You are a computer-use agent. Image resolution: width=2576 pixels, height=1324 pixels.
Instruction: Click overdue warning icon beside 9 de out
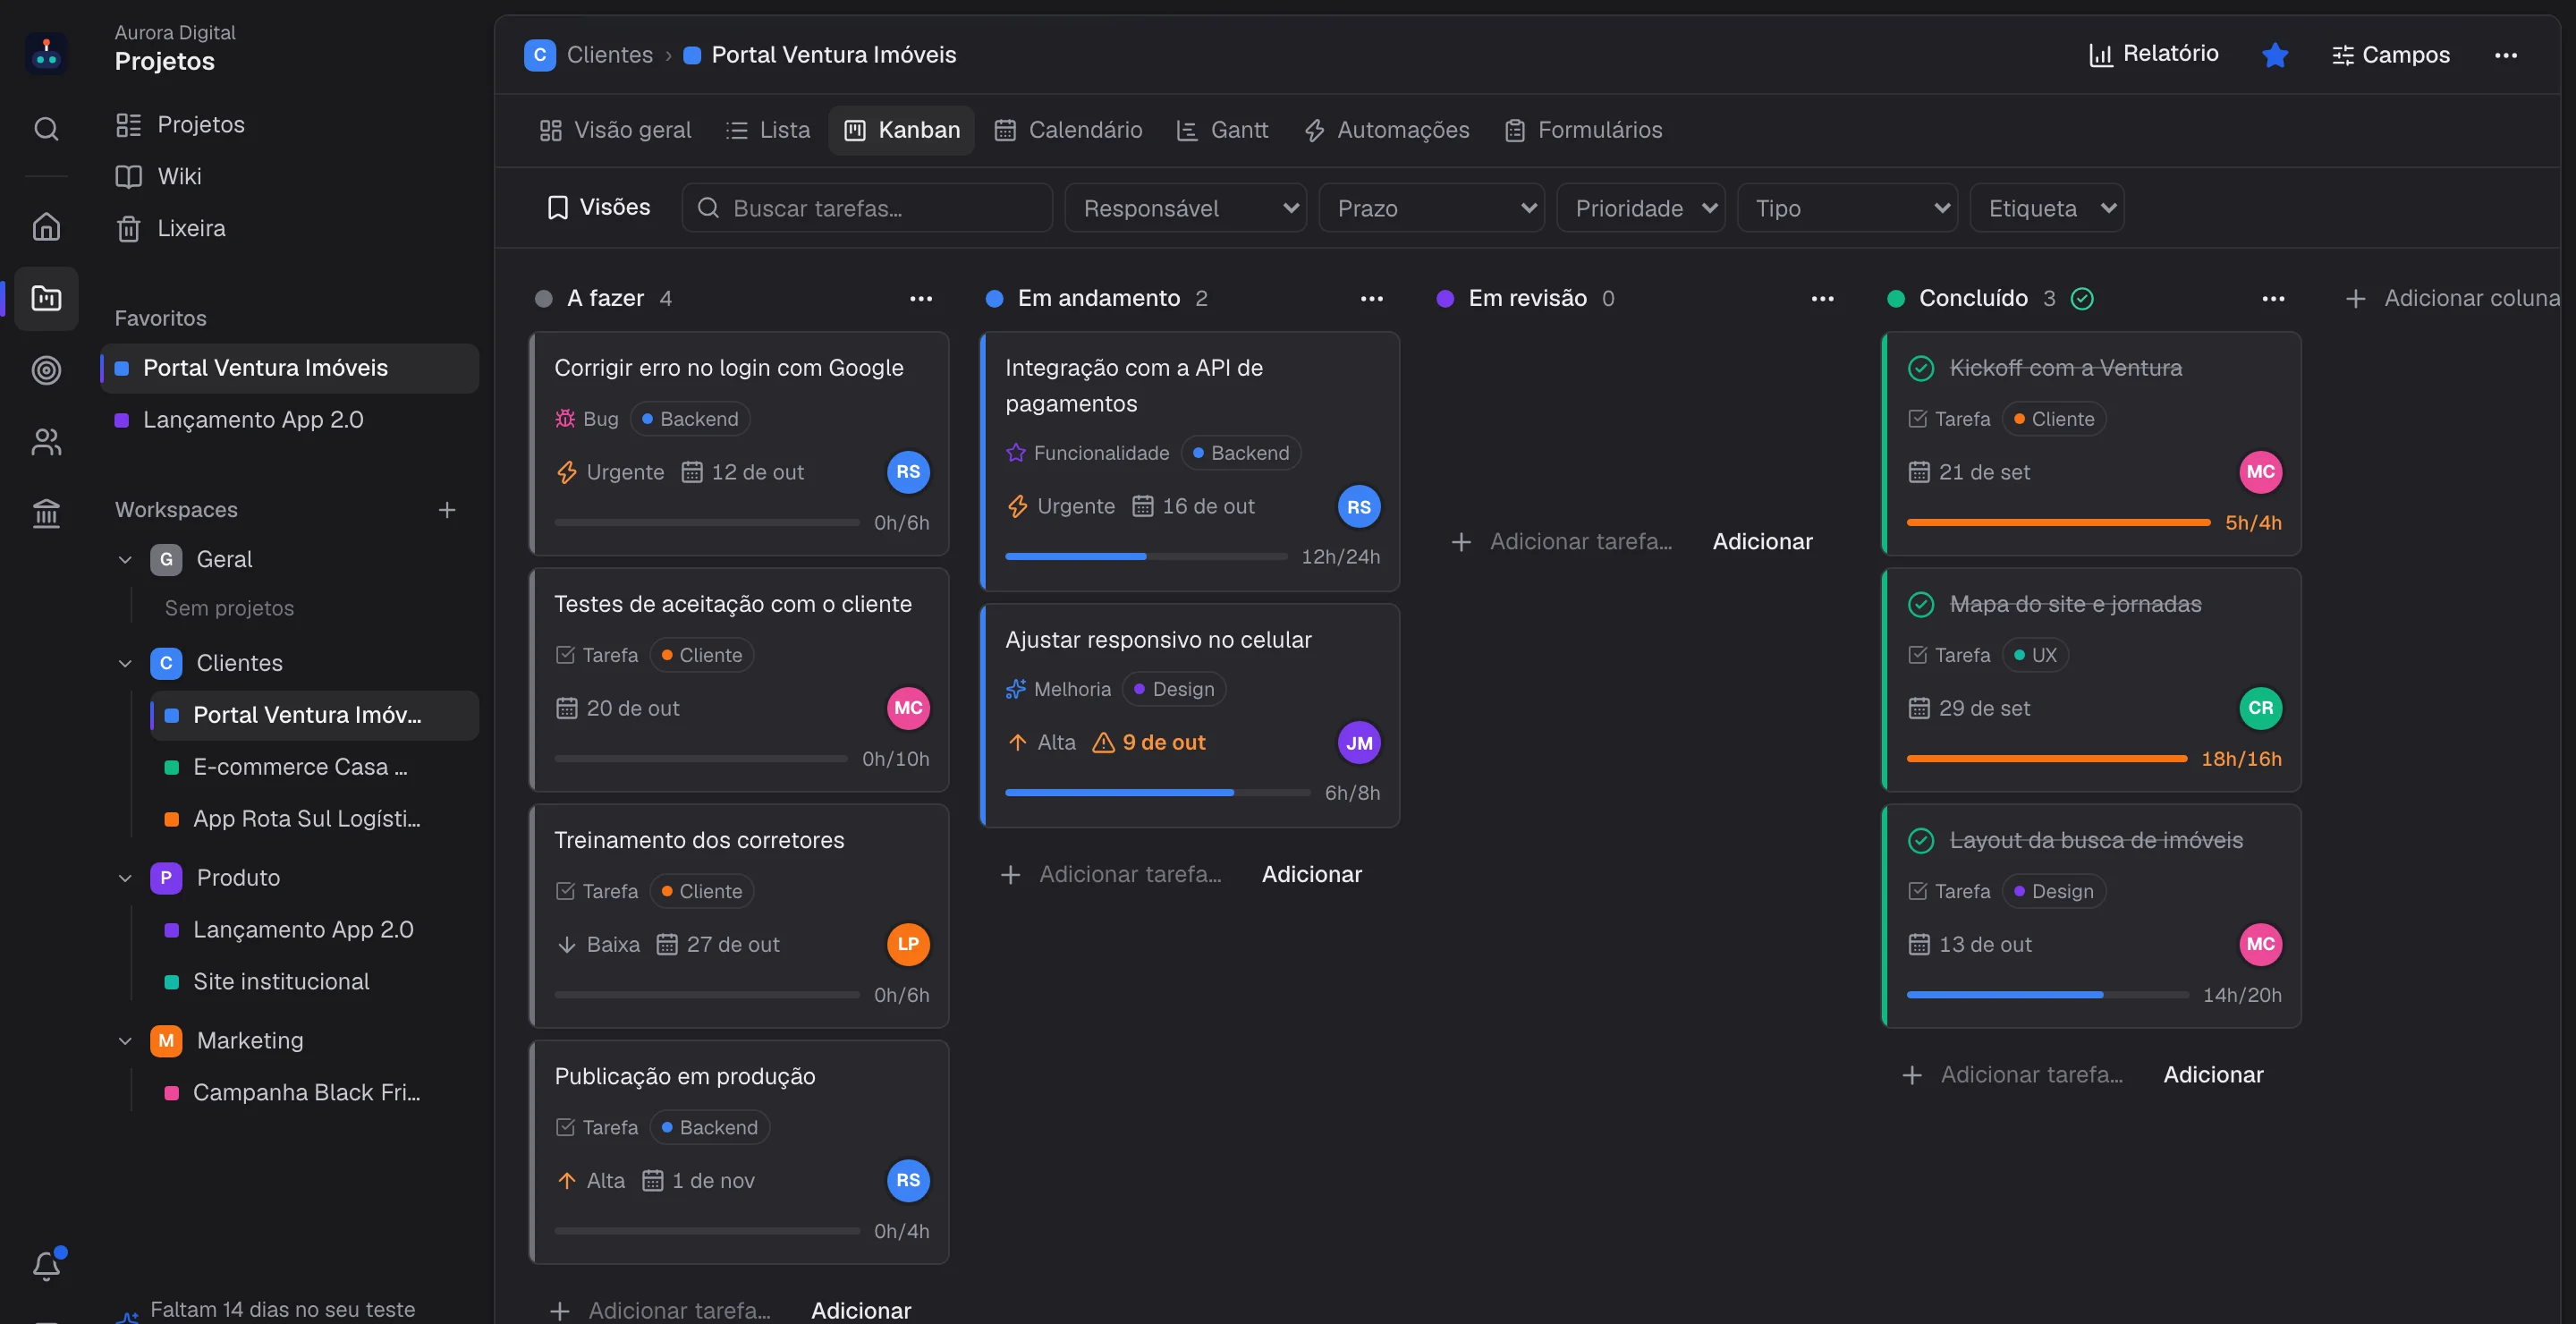click(x=1103, y=742)
